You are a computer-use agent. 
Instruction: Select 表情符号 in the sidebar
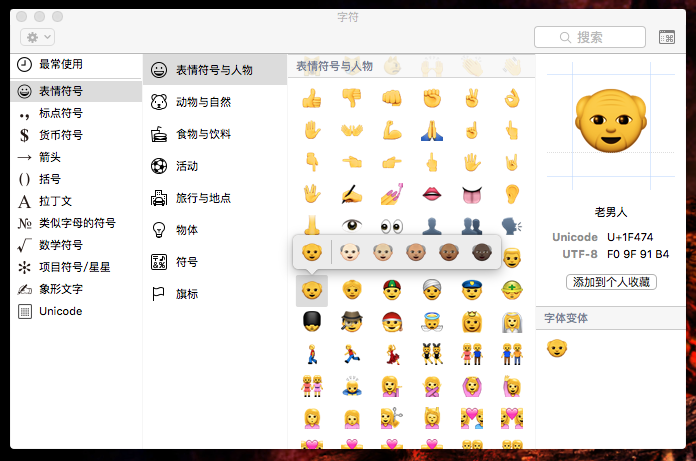tap(75, 91)
